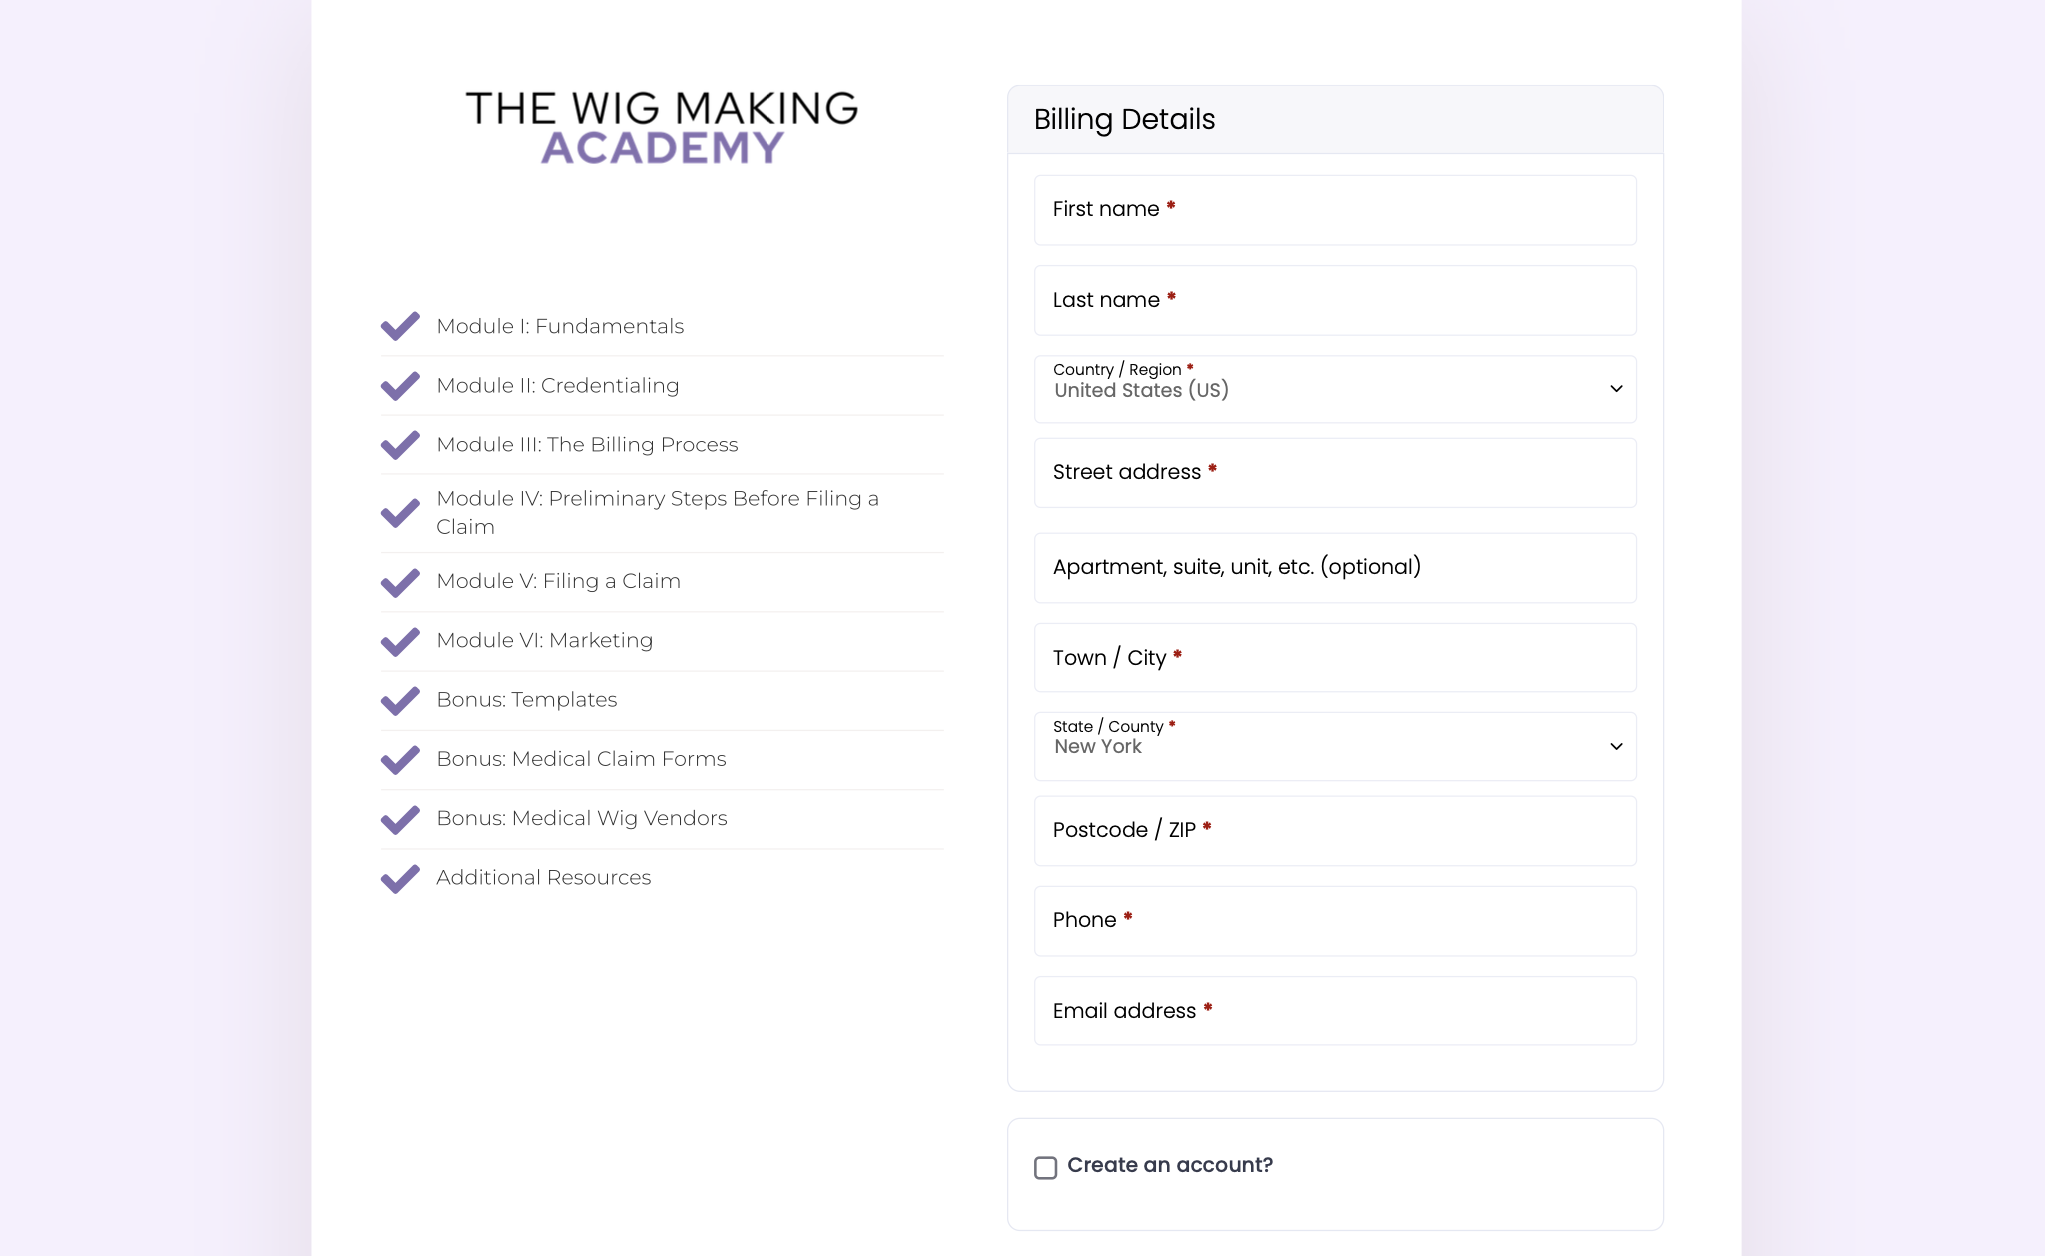Select the Phone input field

pyautogui.click(x=1334, y=920)
